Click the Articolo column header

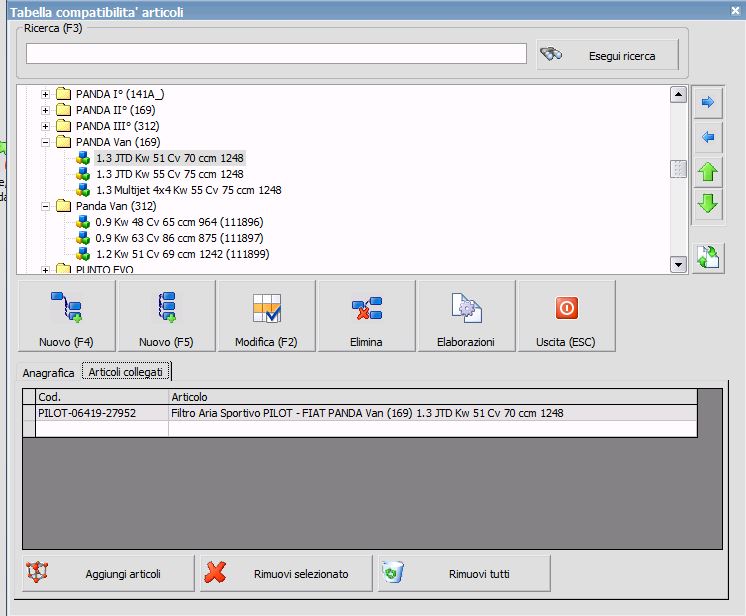(x=432, y=397)
